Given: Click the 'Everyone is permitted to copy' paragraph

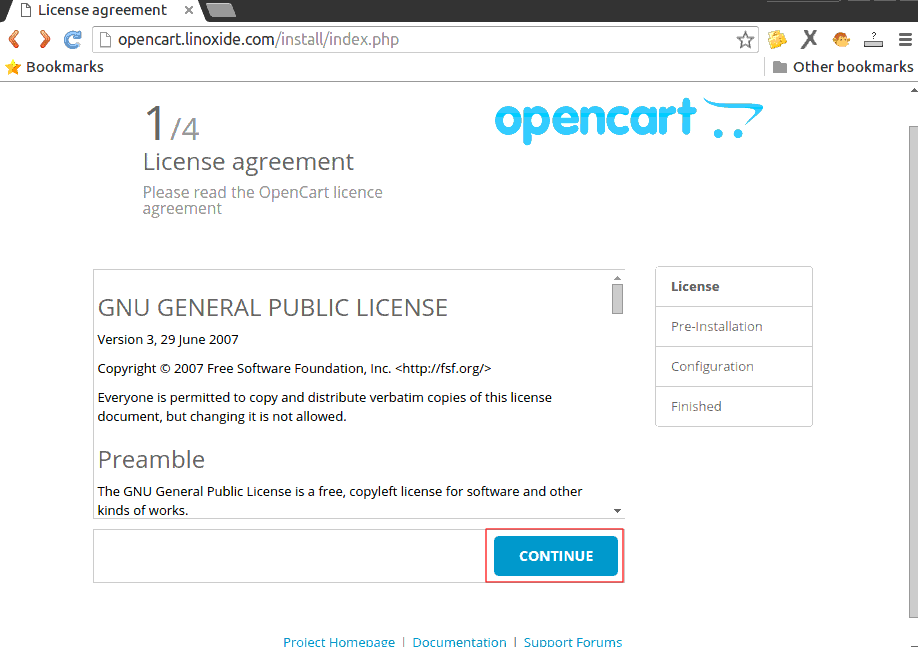Looking at the screenshot, I should pyautogui.click(x=324, y=407).
